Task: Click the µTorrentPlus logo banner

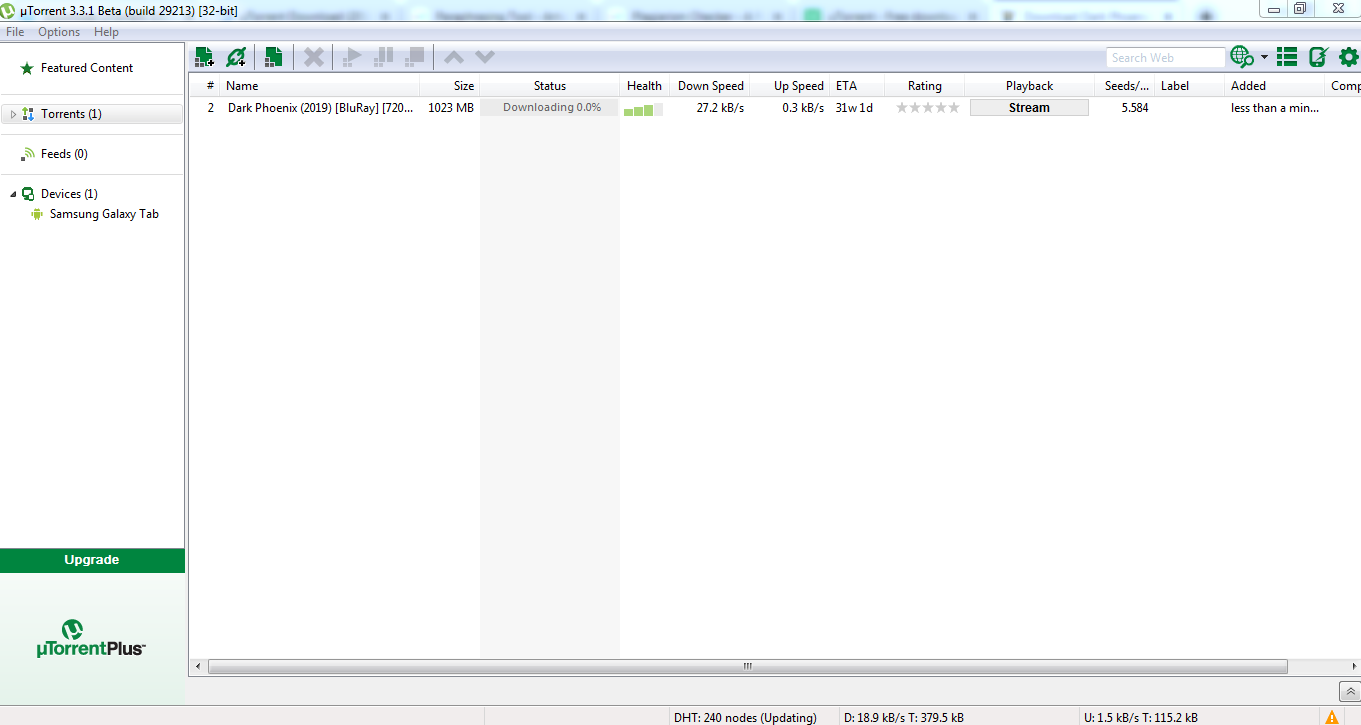Action: tap(91, 638)
